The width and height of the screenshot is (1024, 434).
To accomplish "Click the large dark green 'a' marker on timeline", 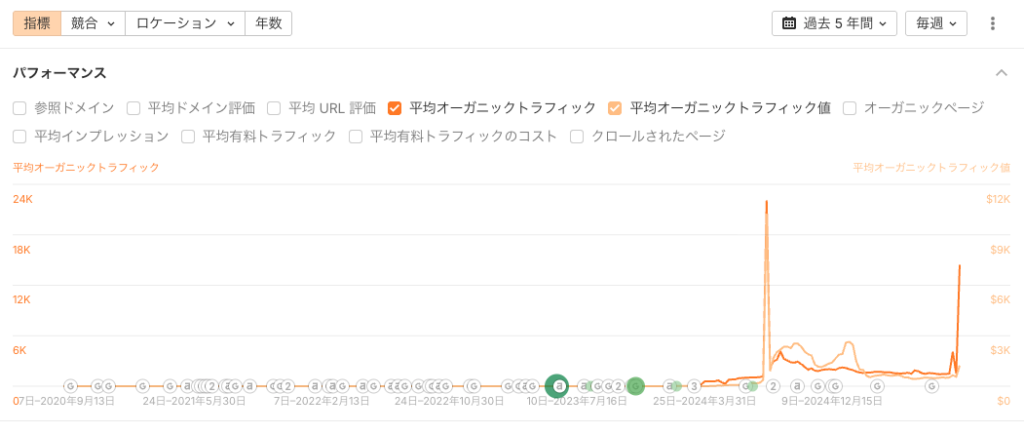I will click(x=559, y=385).
